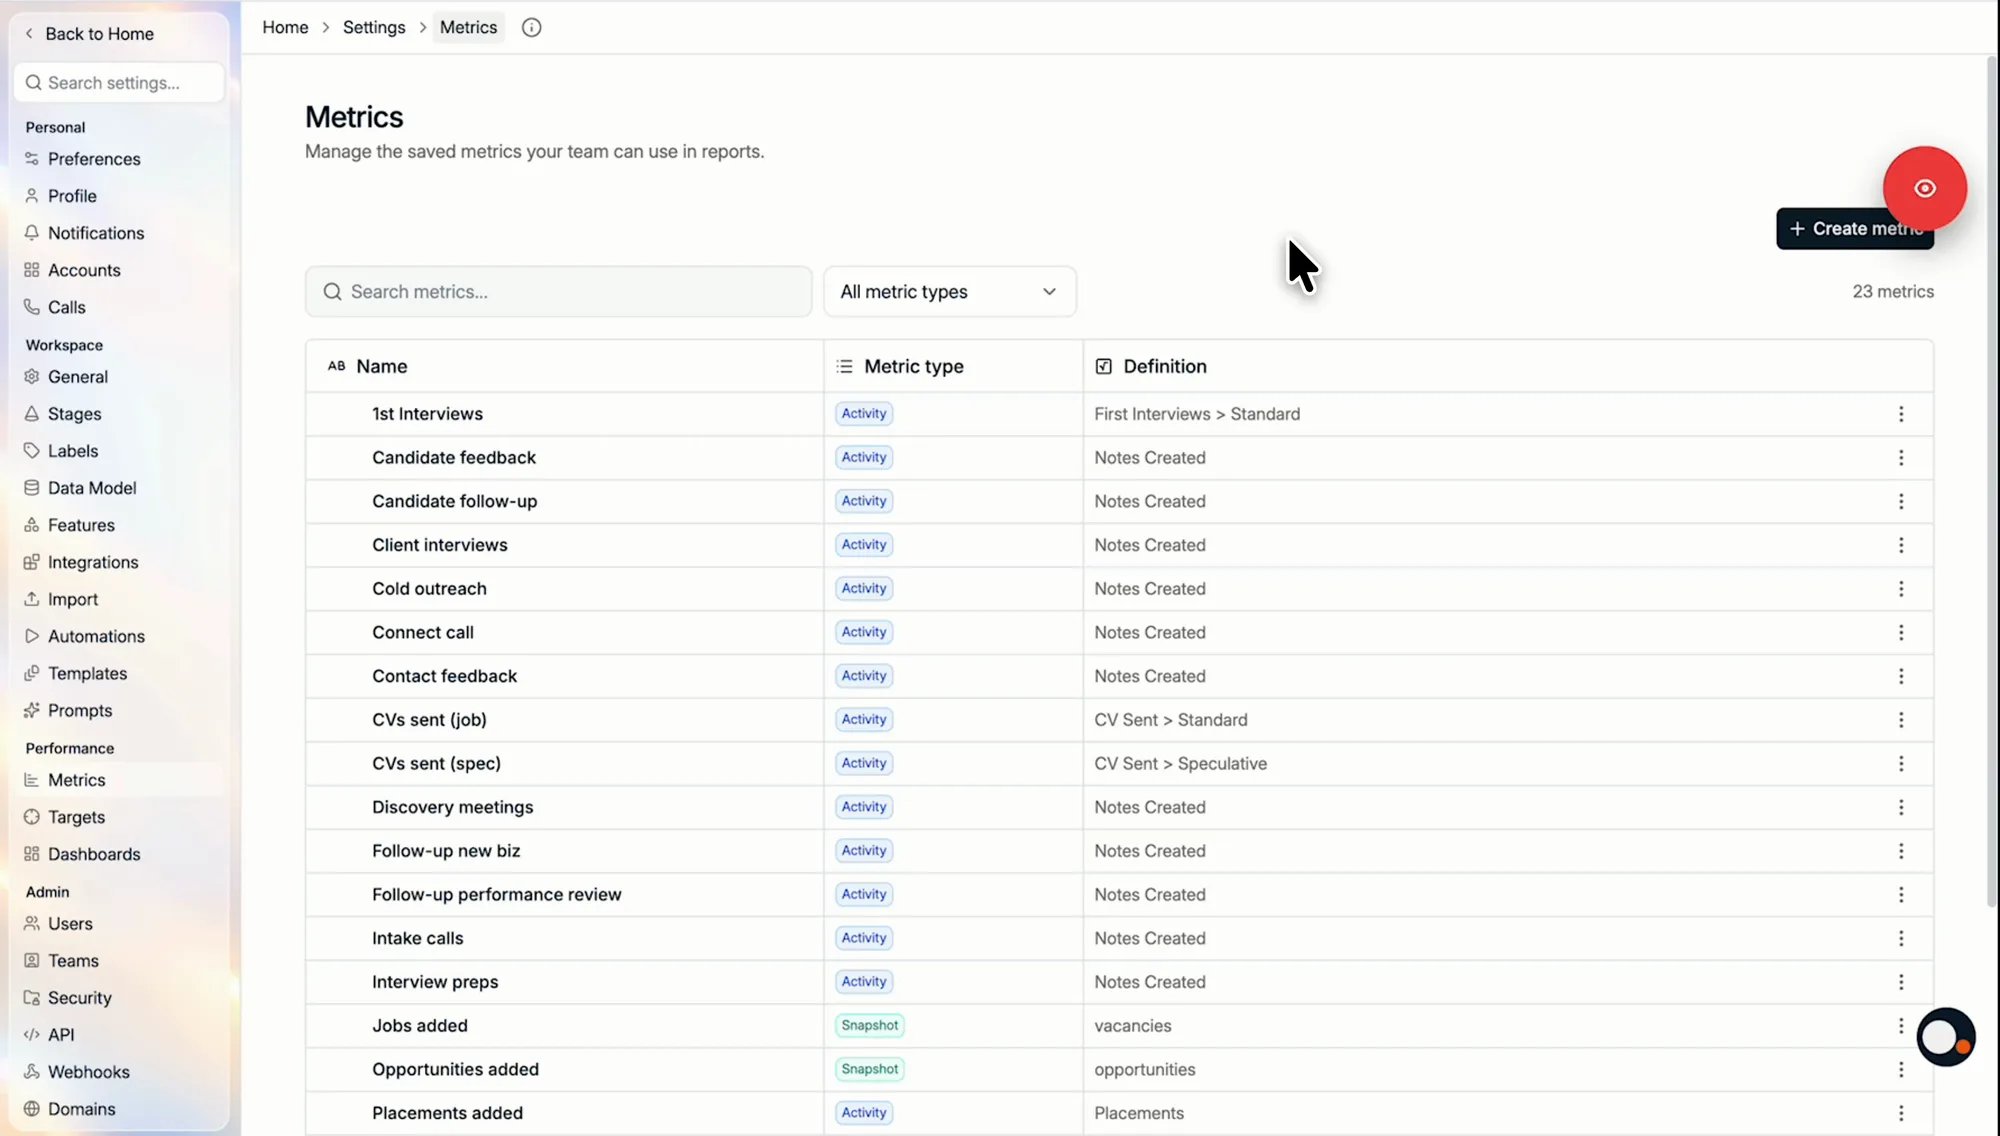Open row options for 1st Interviews metric
The image size is (2000, 1136).
pyautogui.click(x=1901, y=414)
